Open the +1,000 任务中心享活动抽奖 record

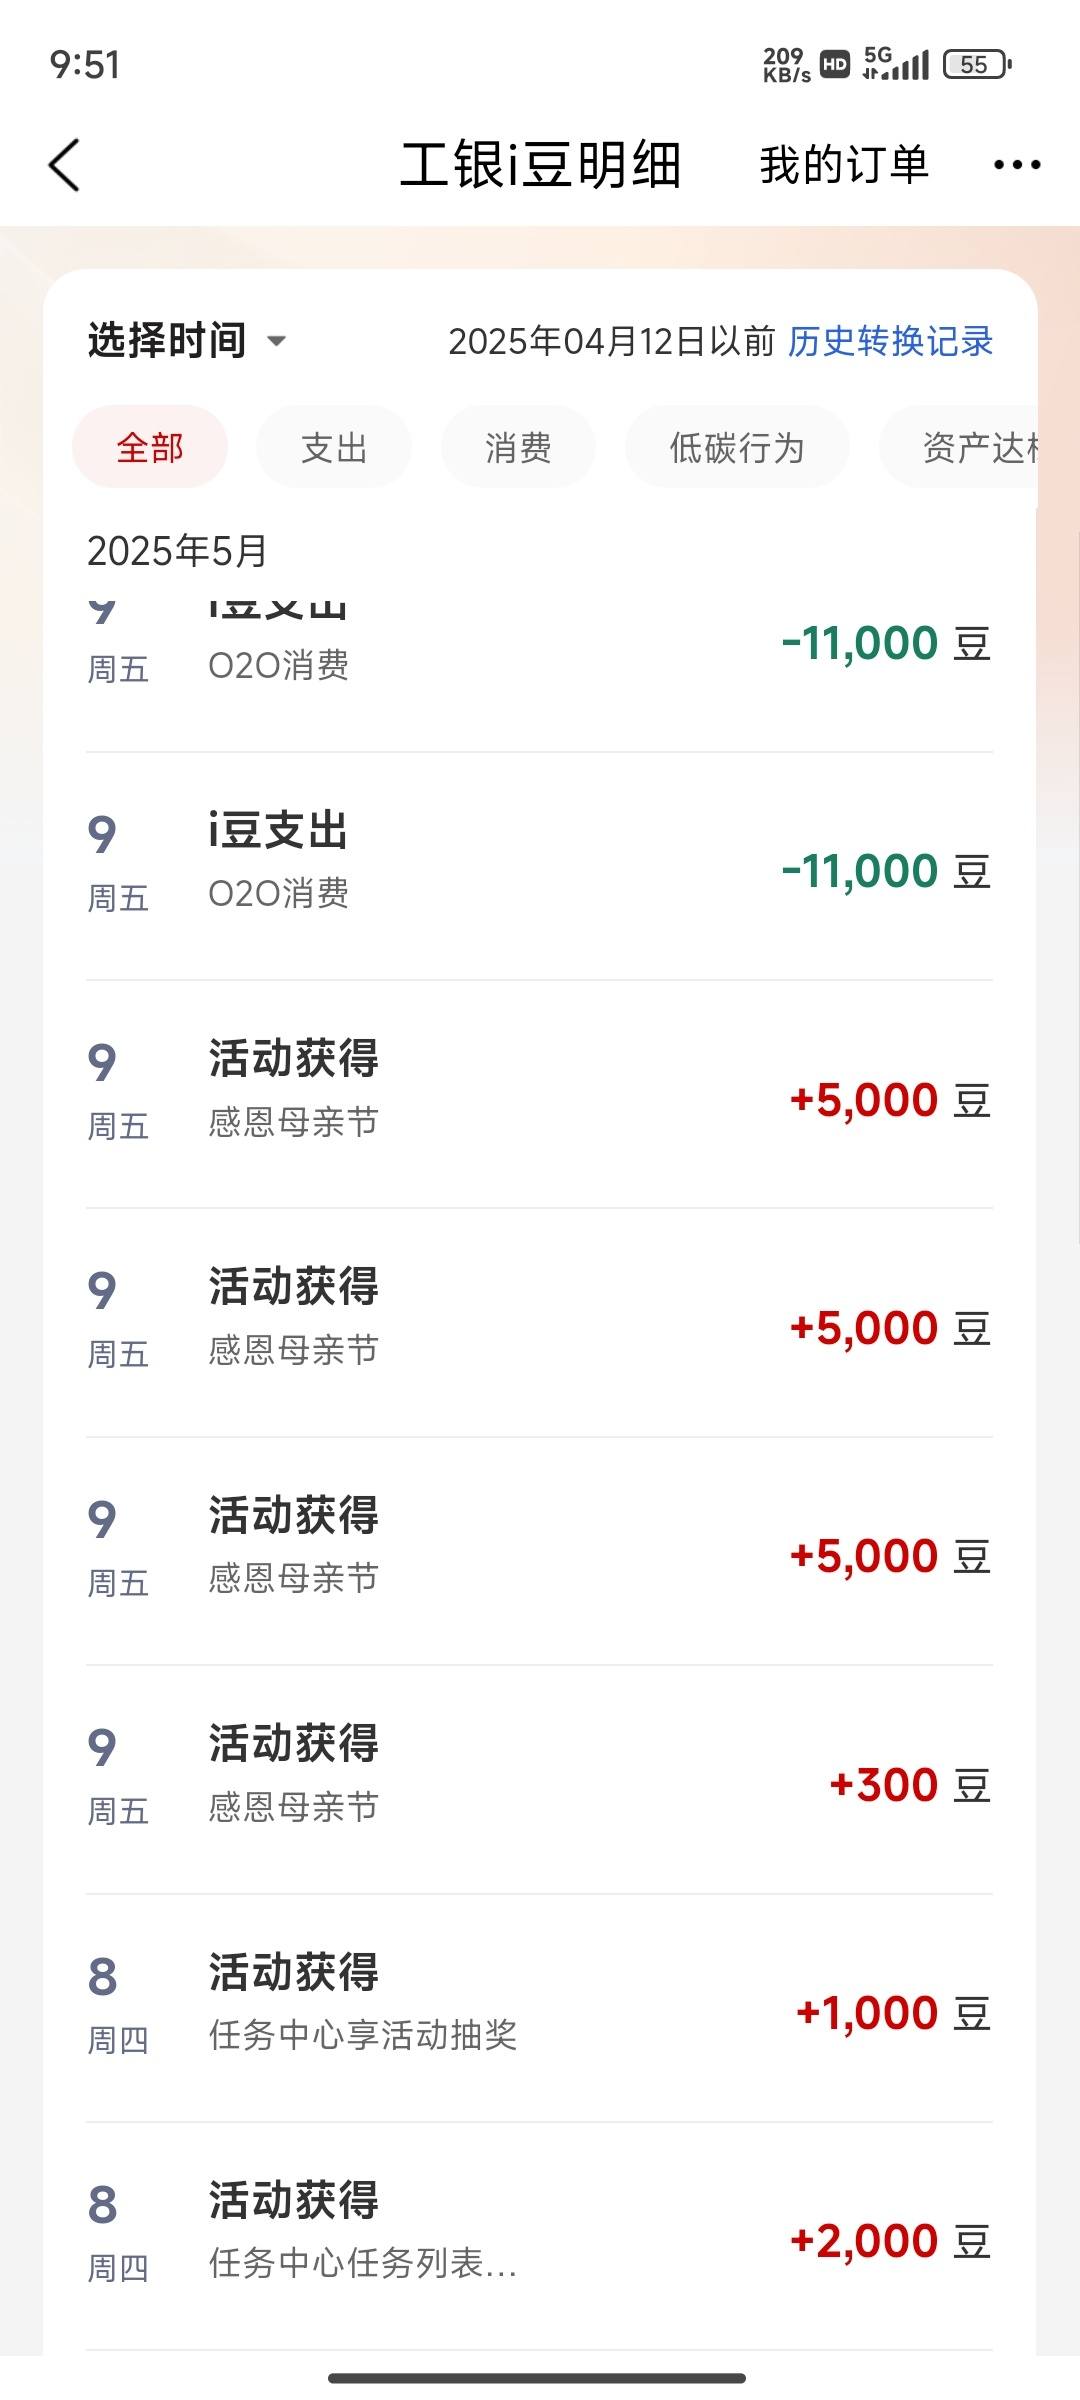tap(540, 2008)
